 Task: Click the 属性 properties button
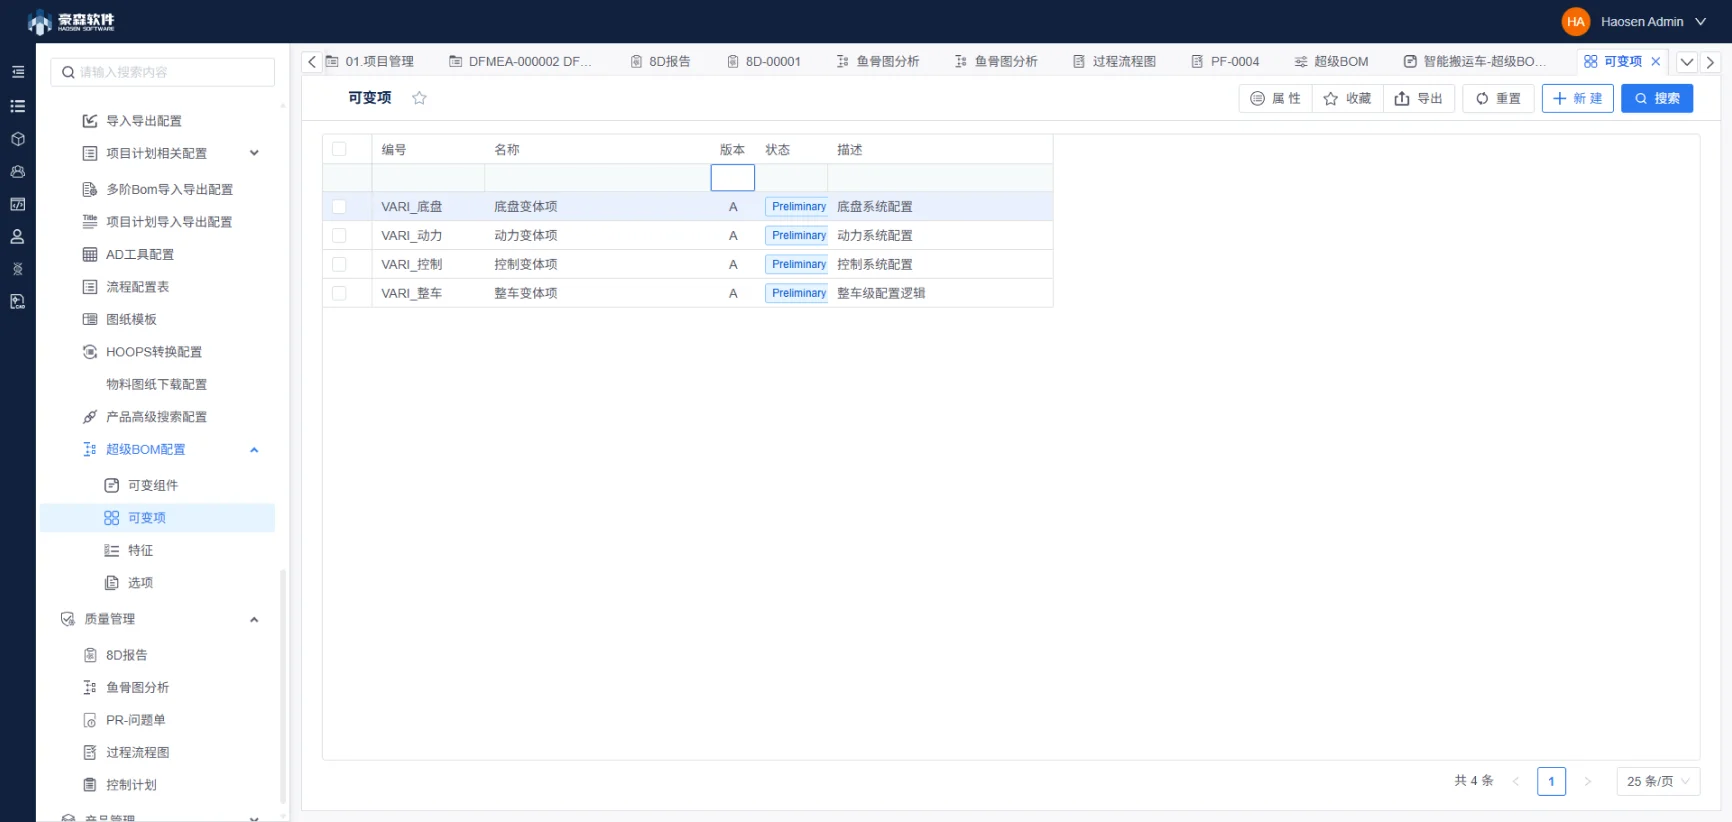pyautogui.click(x=1276, y=98)
